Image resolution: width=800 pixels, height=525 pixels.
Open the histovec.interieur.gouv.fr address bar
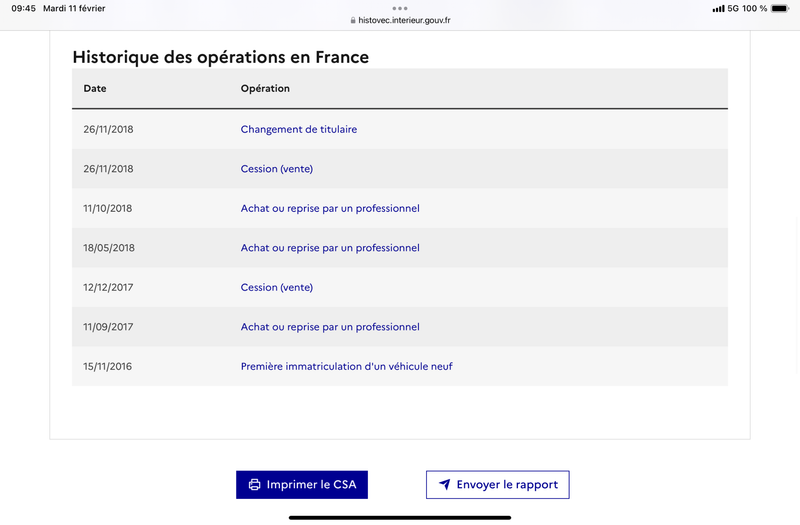tap(400, 20)
